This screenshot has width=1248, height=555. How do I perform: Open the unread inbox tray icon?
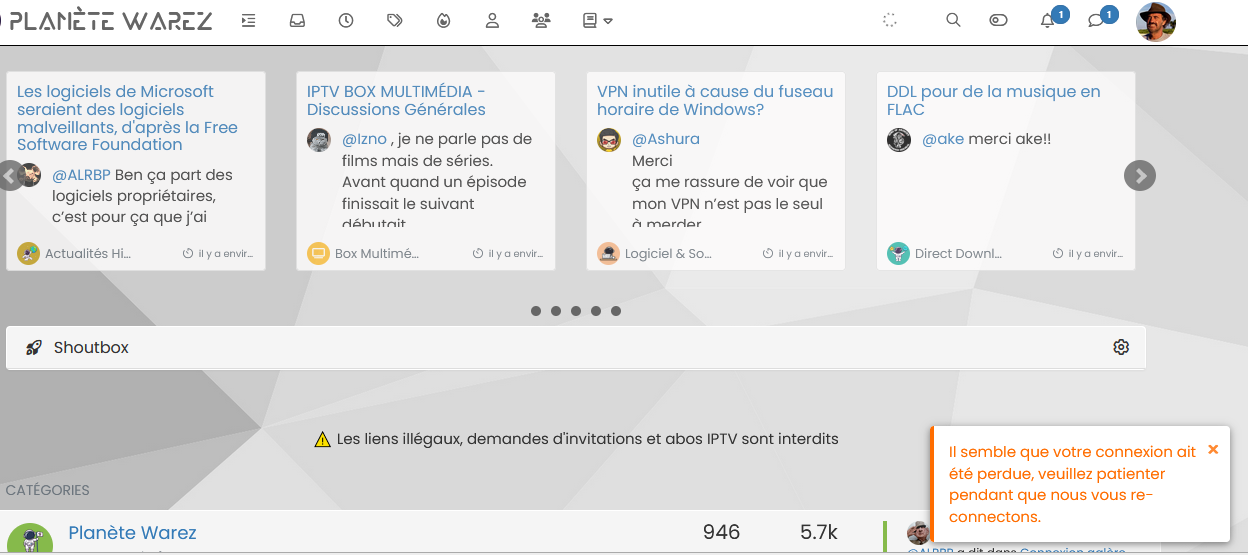[297, 20]
